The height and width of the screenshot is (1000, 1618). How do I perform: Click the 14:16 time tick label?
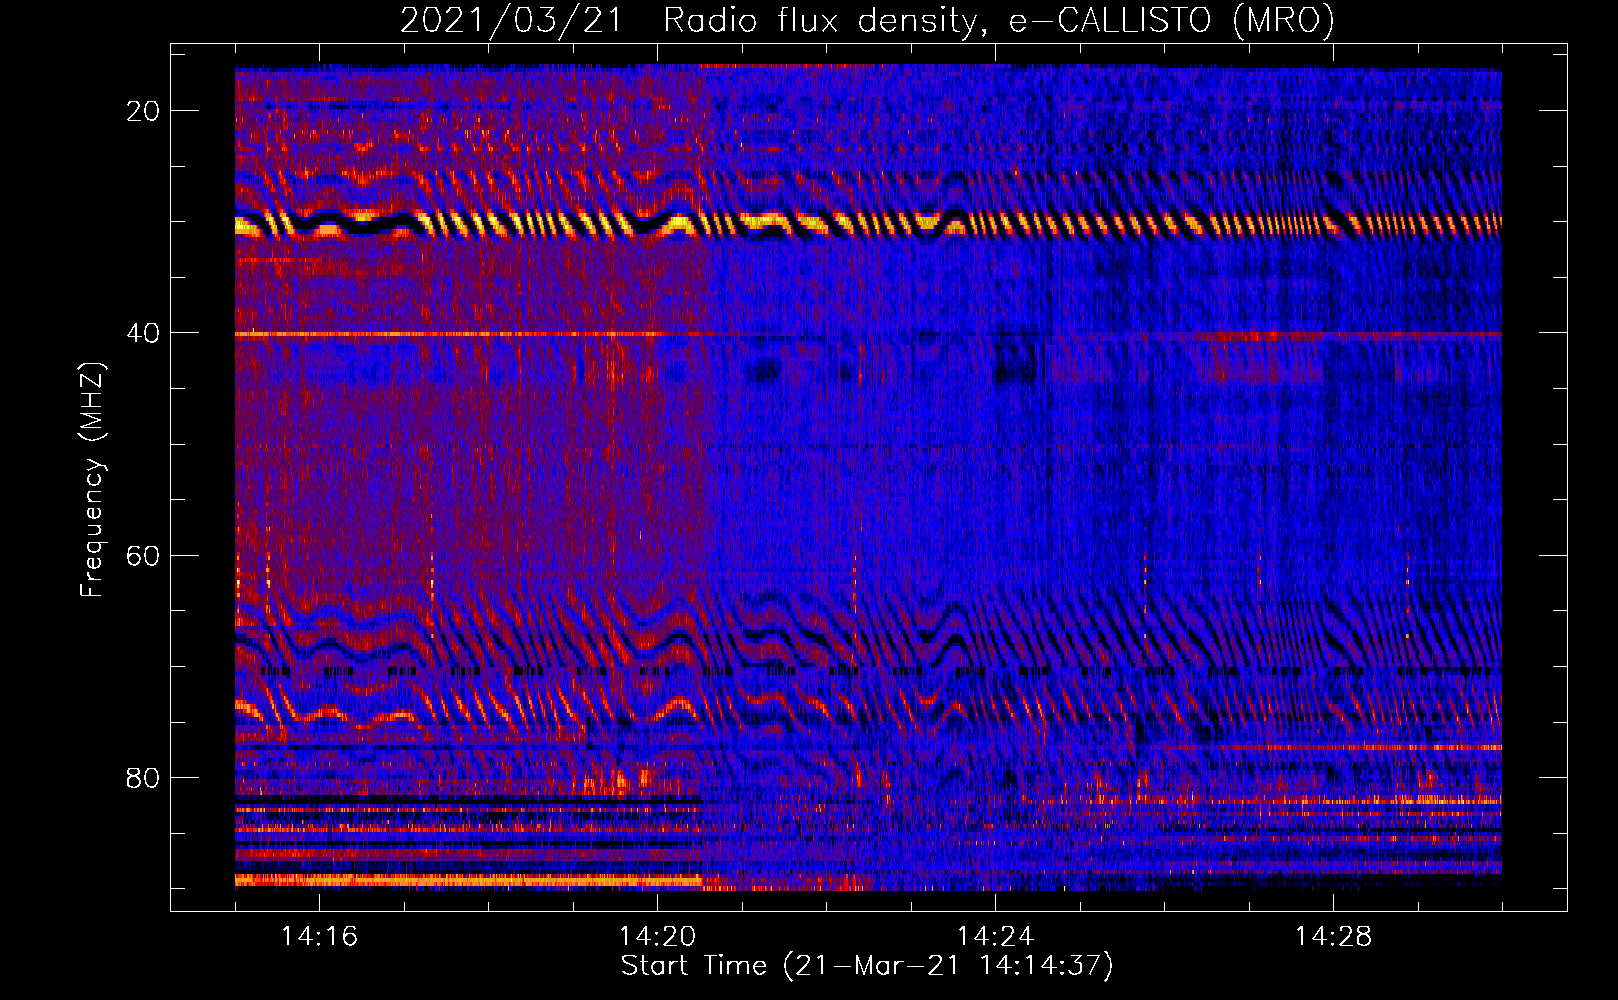click(319, 937)
